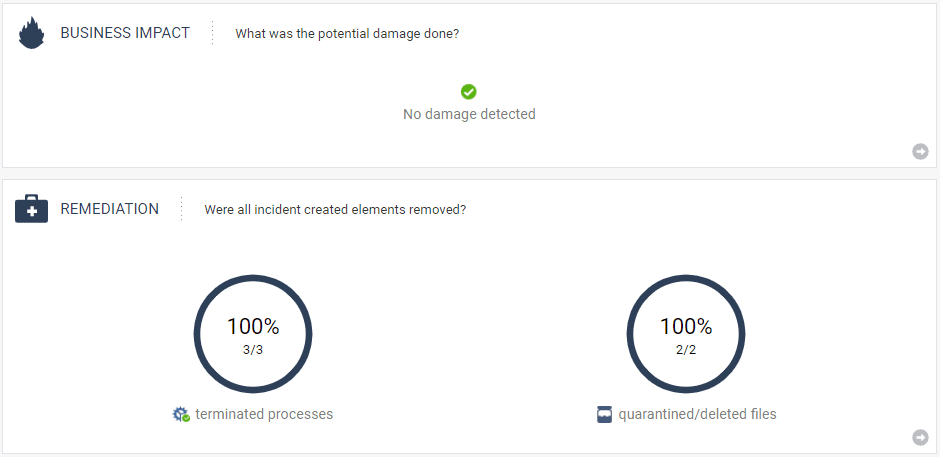The width and height of the screenshot is (940, 457).
Task: Open the 'terminated processes' label
Action: pos(264,414)
